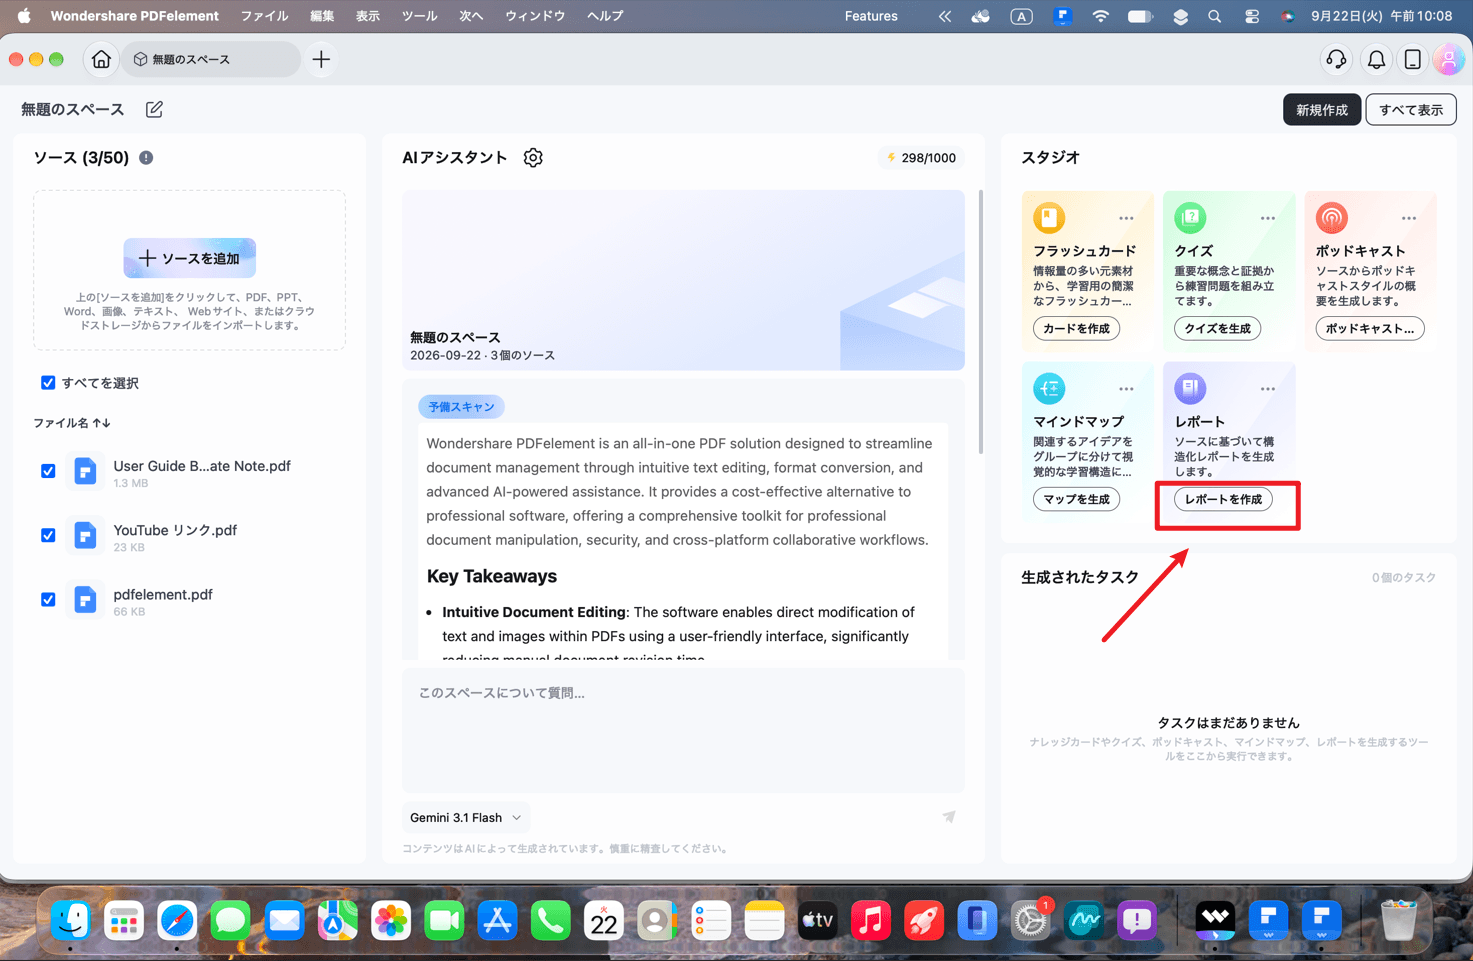Launch Safari from the Dock
1473x961 pixels.
click(177, 921)
